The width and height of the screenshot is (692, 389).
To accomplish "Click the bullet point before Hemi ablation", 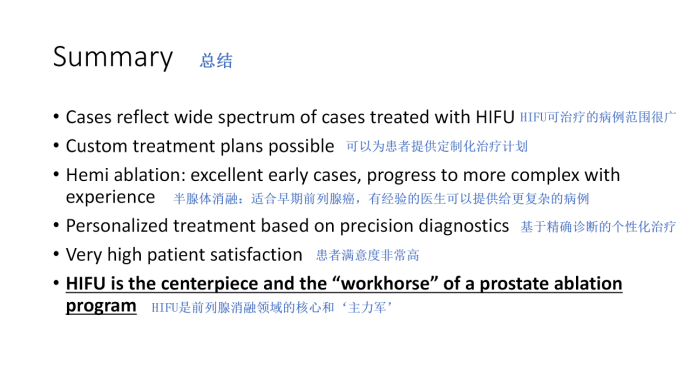I will (x=56, y=174).
